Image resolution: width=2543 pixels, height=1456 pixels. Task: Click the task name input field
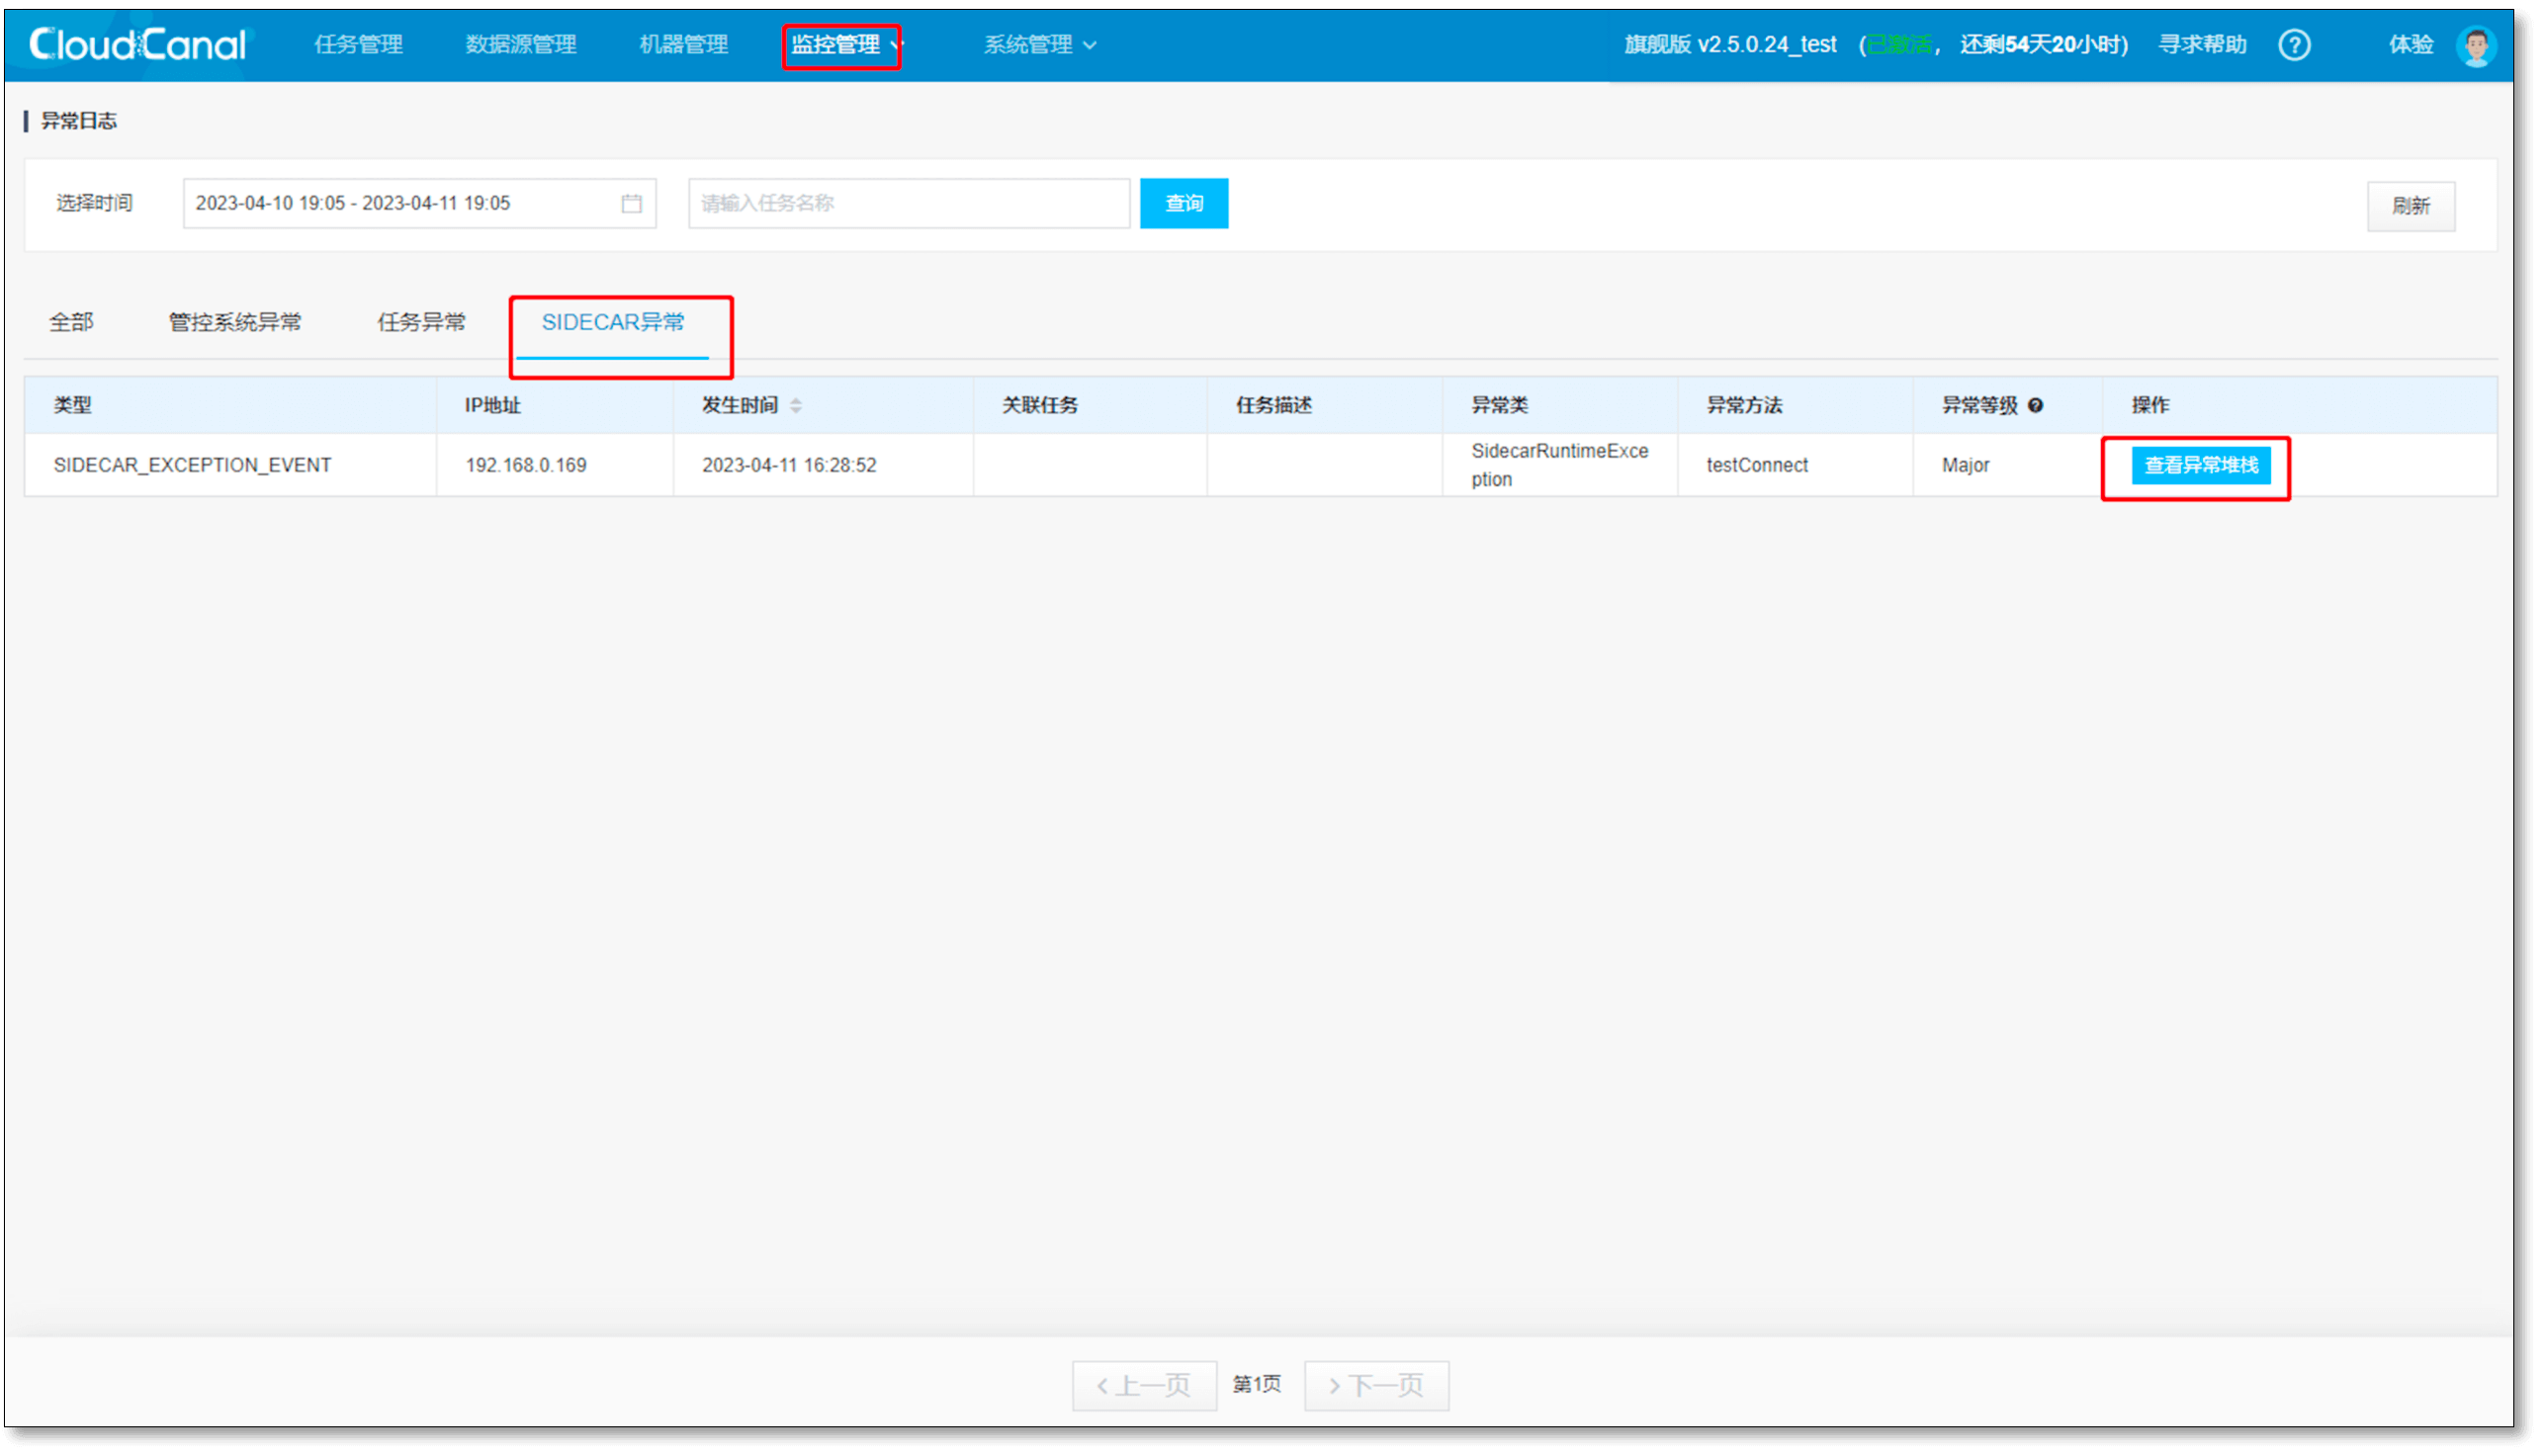pos(908,204)
